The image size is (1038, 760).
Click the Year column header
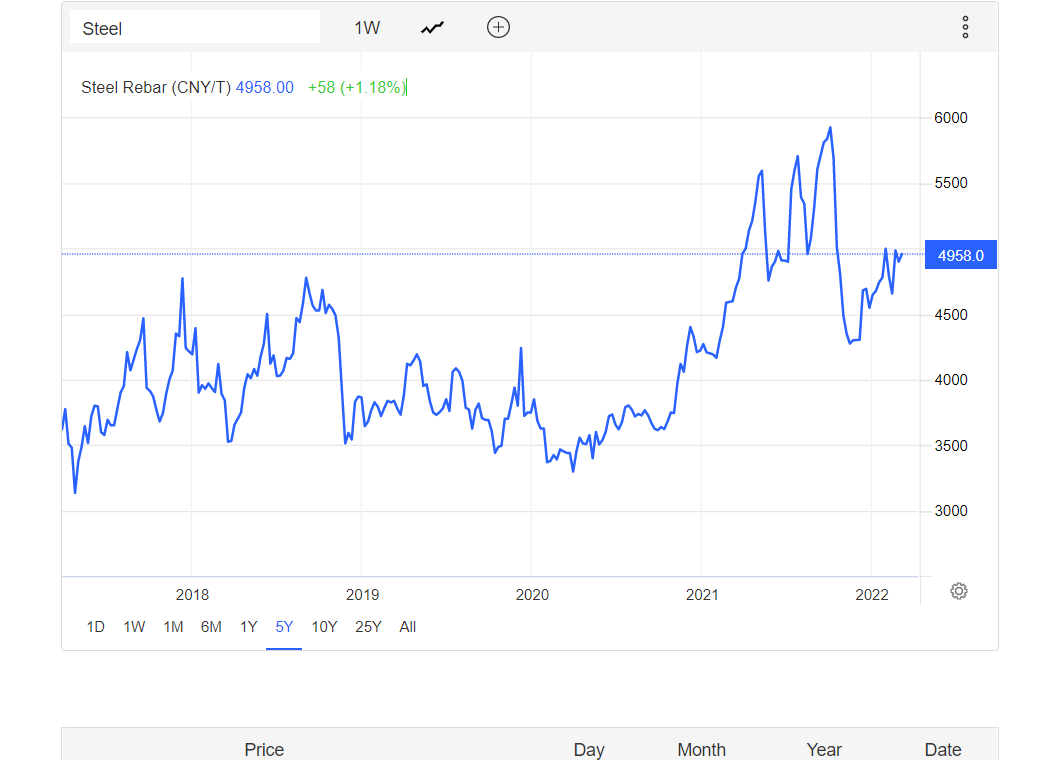coord(824,749)
